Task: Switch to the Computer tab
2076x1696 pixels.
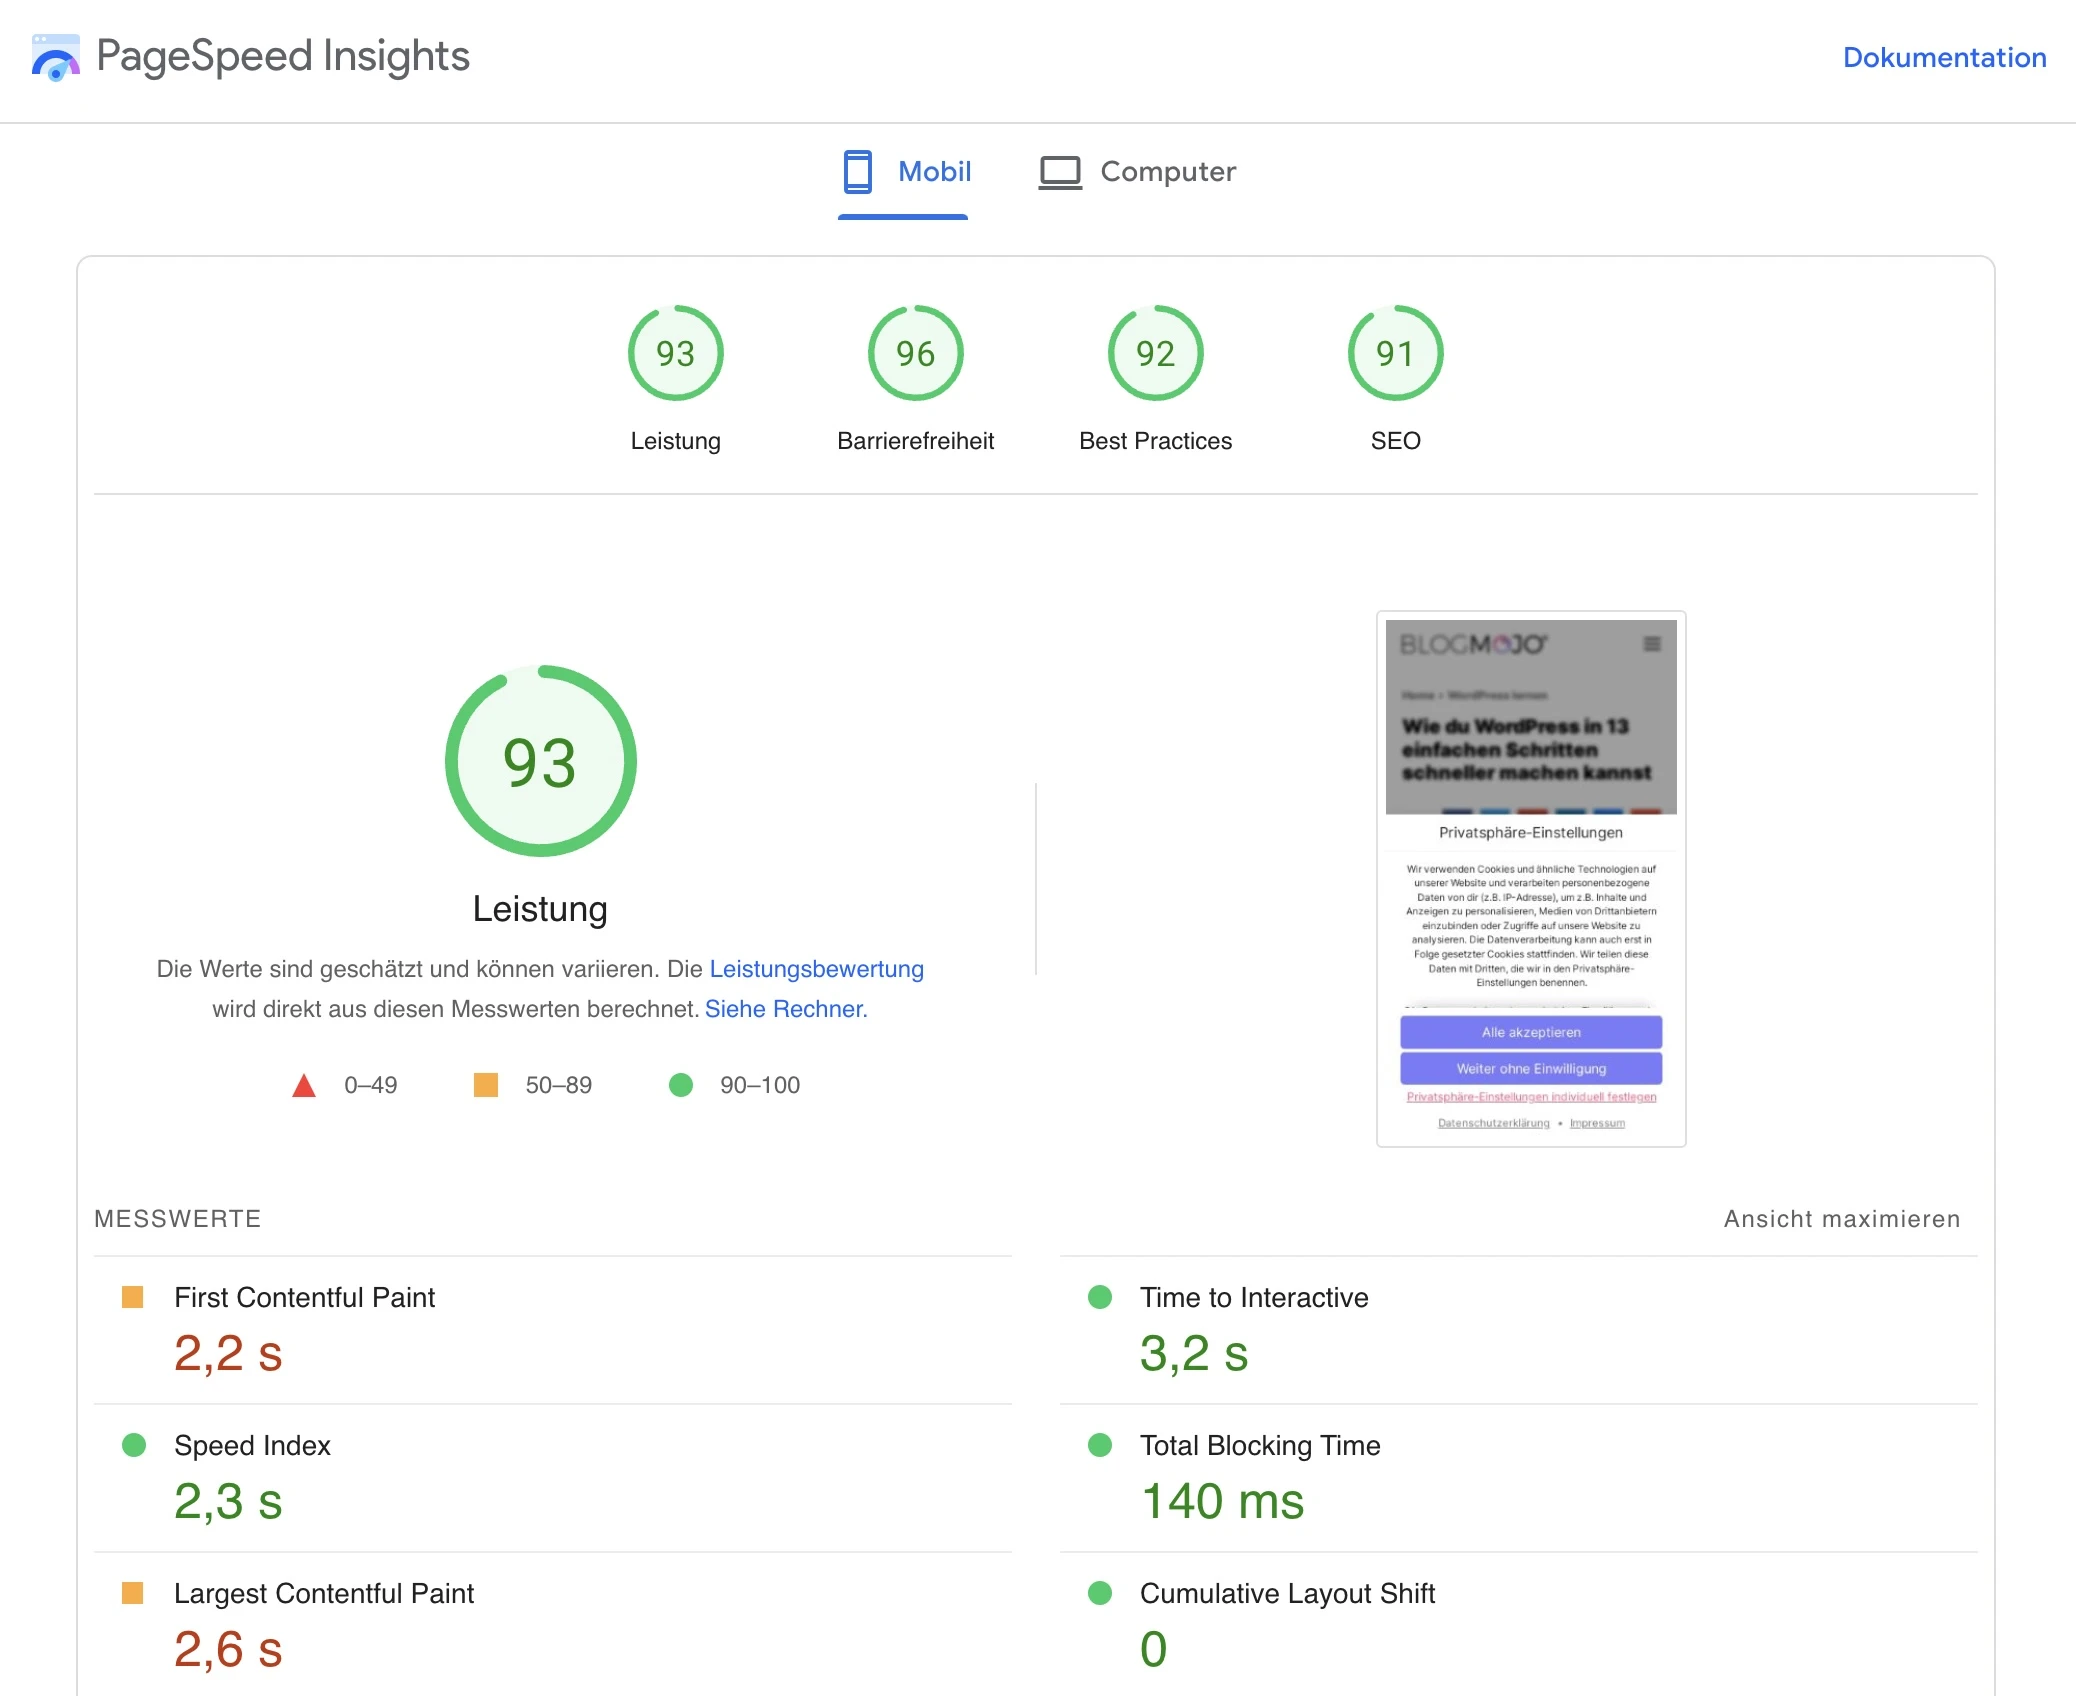Action: point(1138,171)
